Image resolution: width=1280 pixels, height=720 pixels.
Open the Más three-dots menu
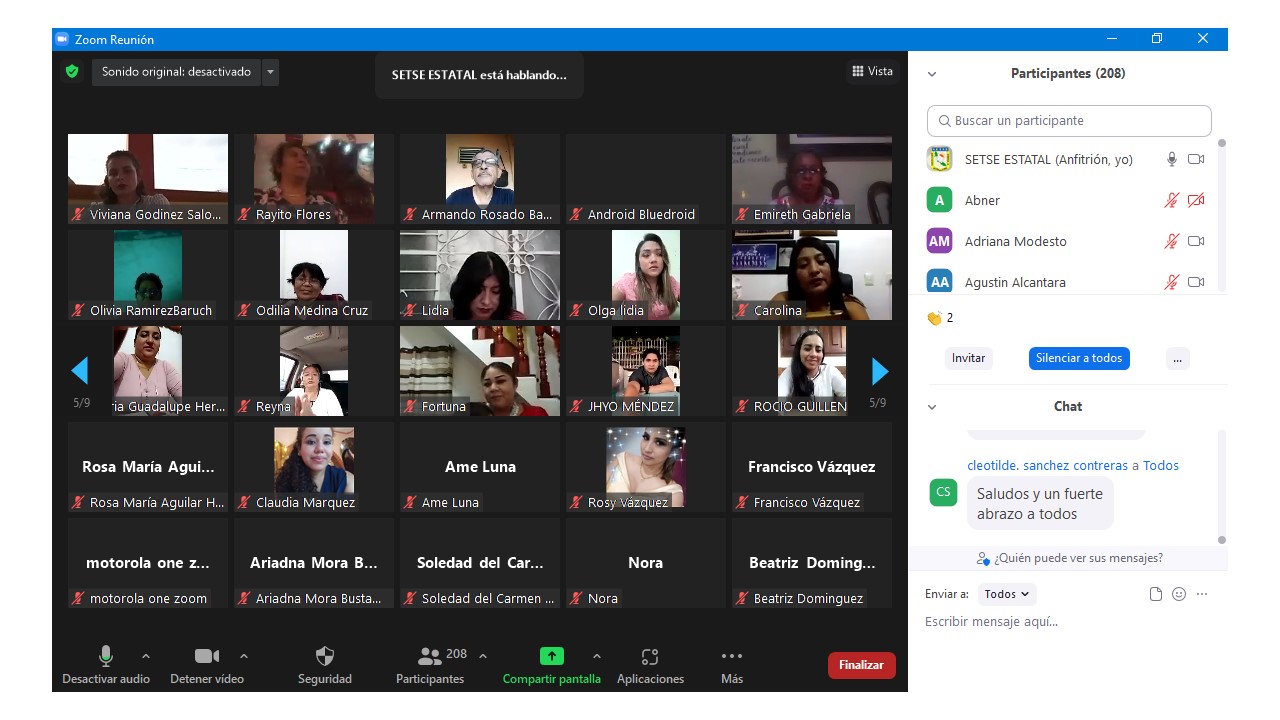[x=732, y=666]
